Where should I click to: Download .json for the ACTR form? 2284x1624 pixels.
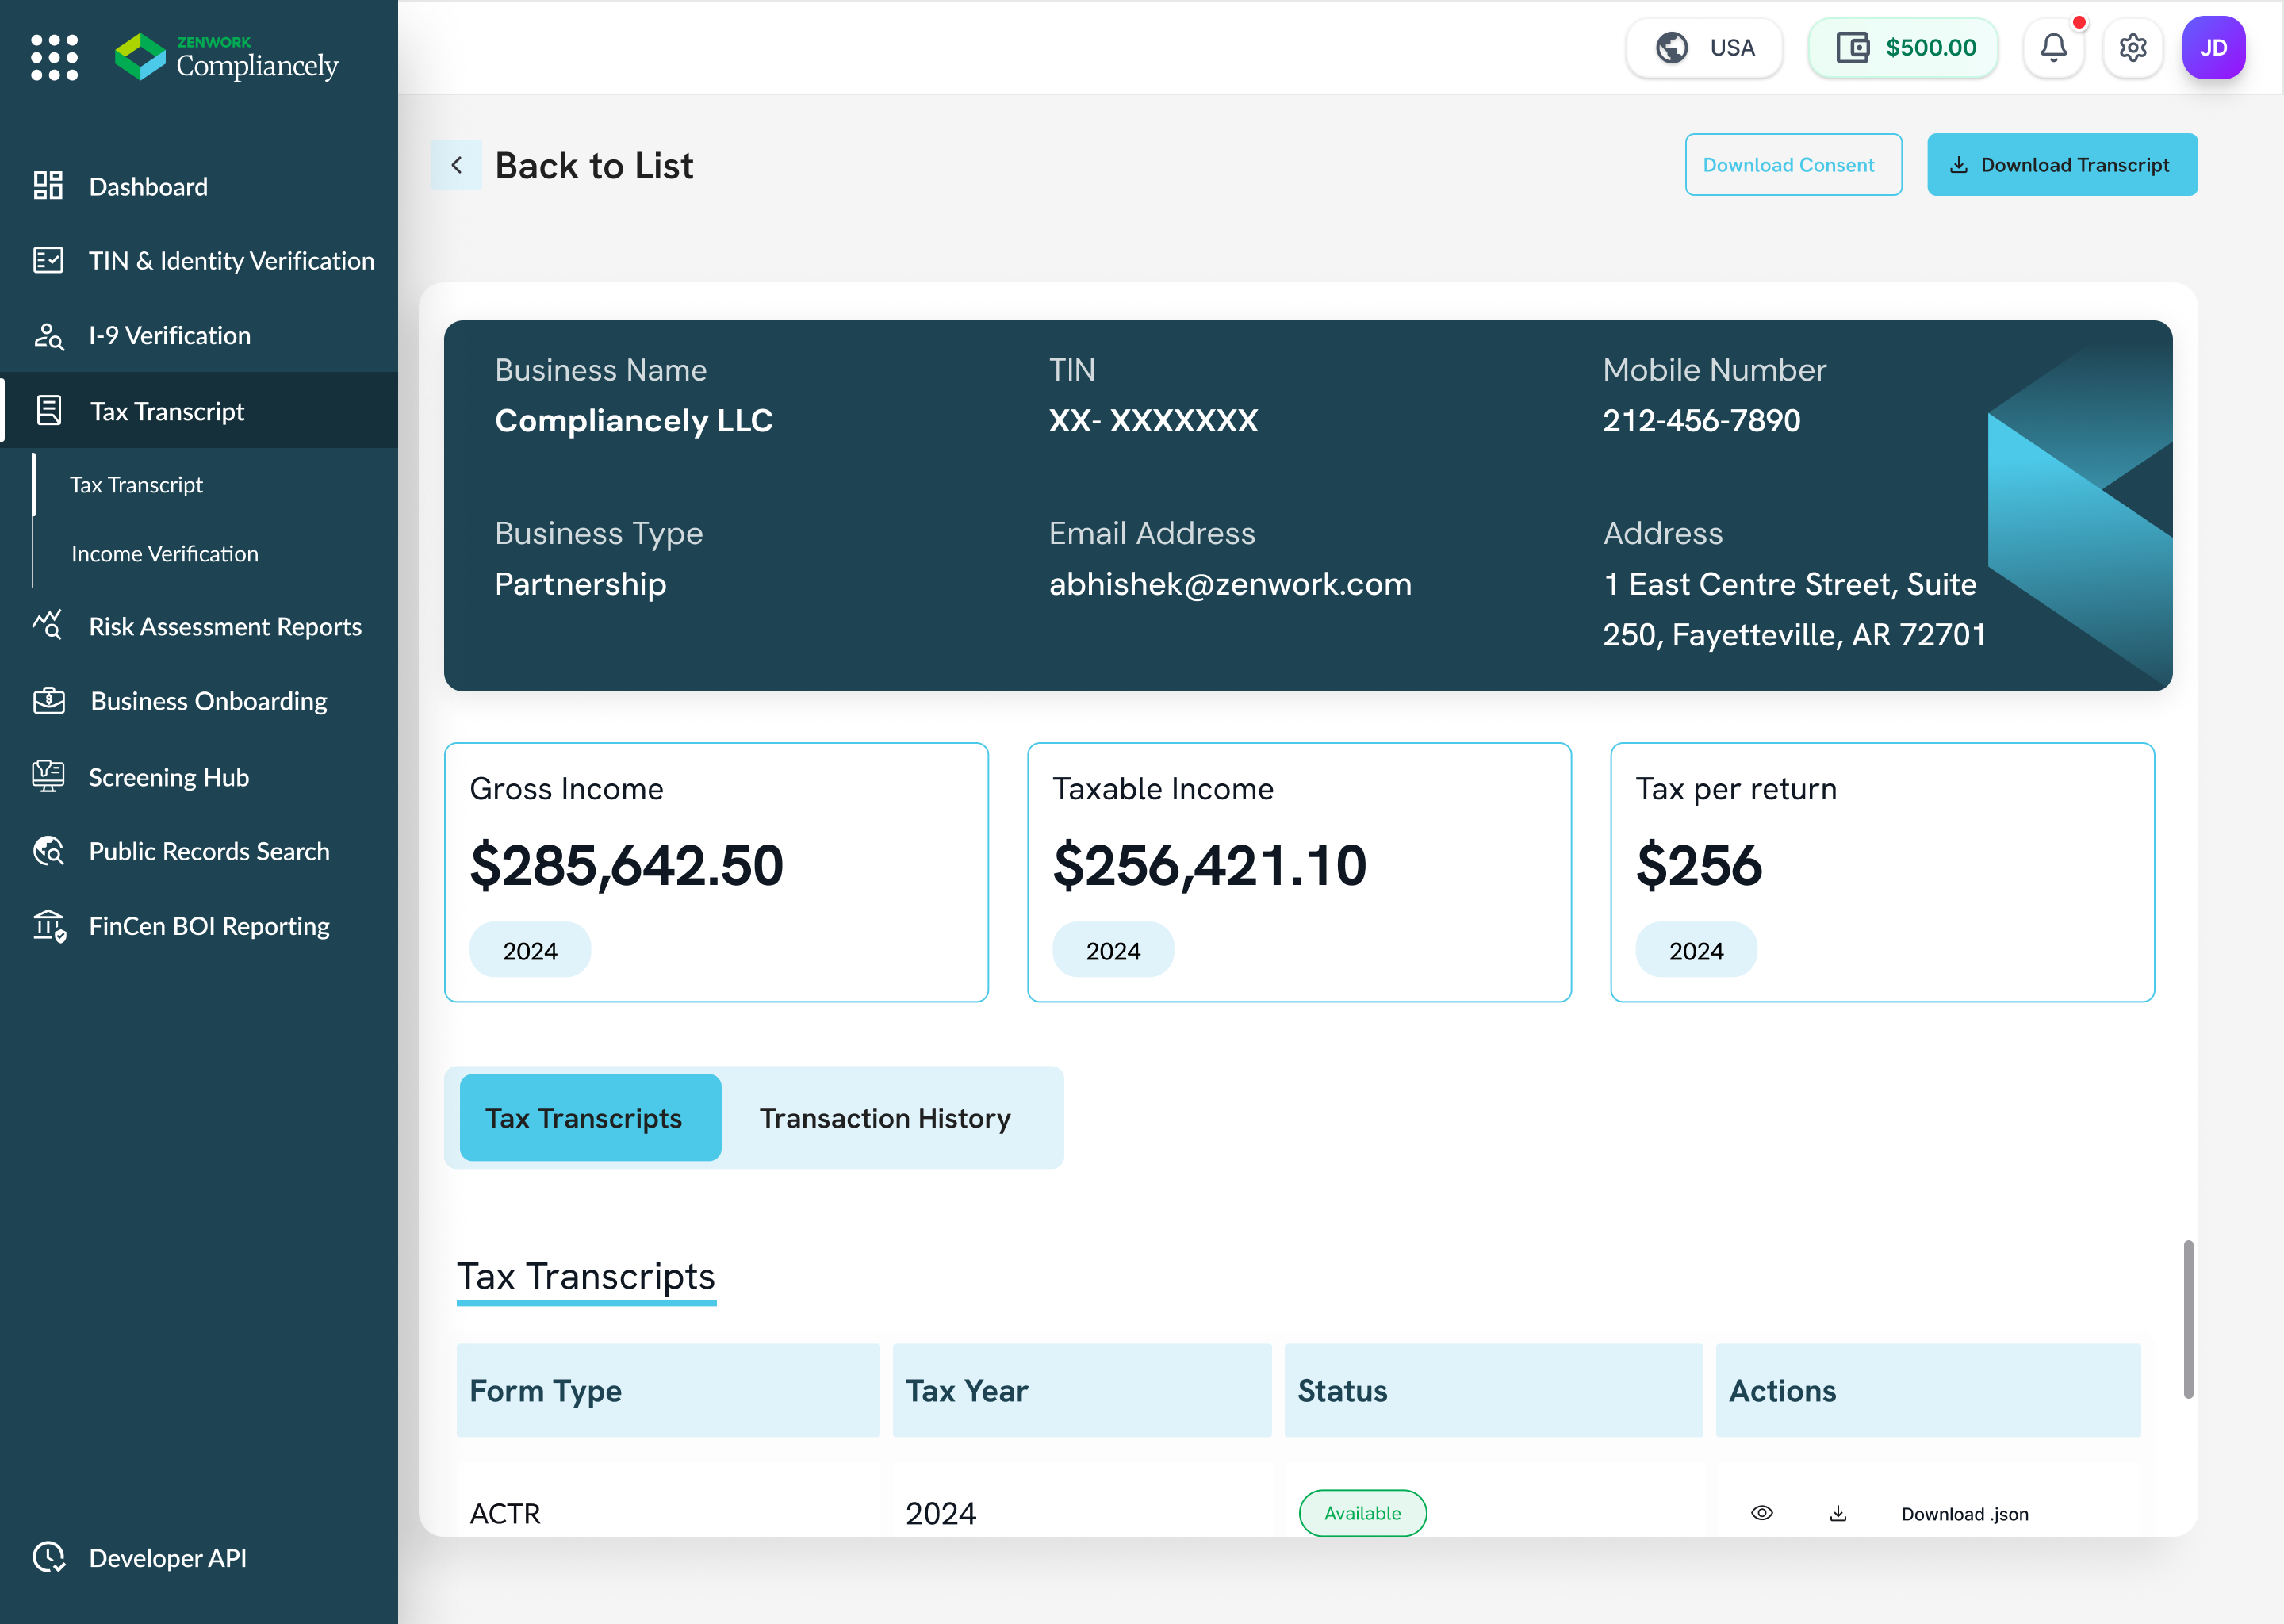pyautogui.click(x=1964, y=1513)
